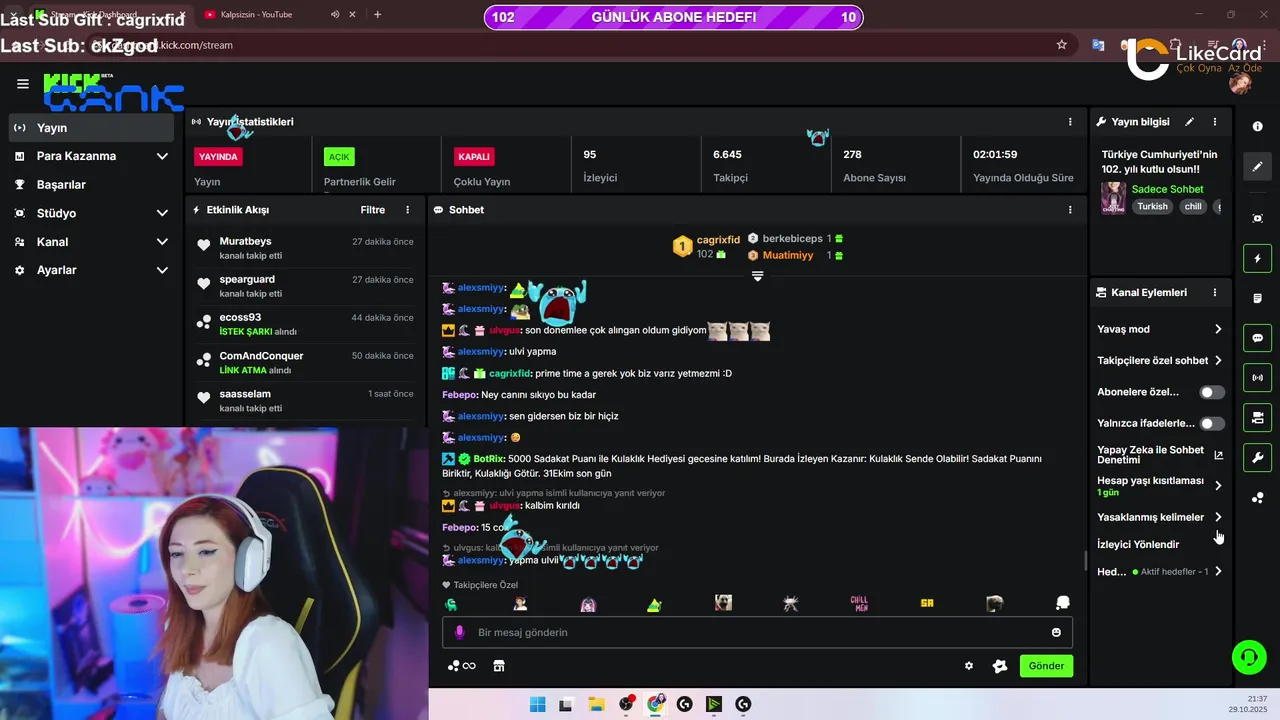Click the purple microphone icon in message box
The width and height of the screenshot is (1280, 720).
[460, 632]
